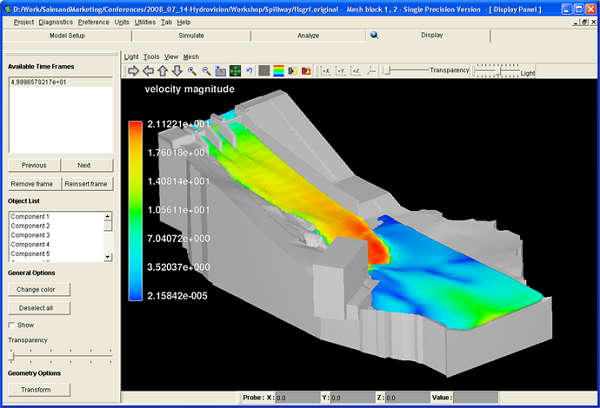This screenshot has width=600, height=408.
Task: Open the Utilities menu
Action: tap(145, 22)
